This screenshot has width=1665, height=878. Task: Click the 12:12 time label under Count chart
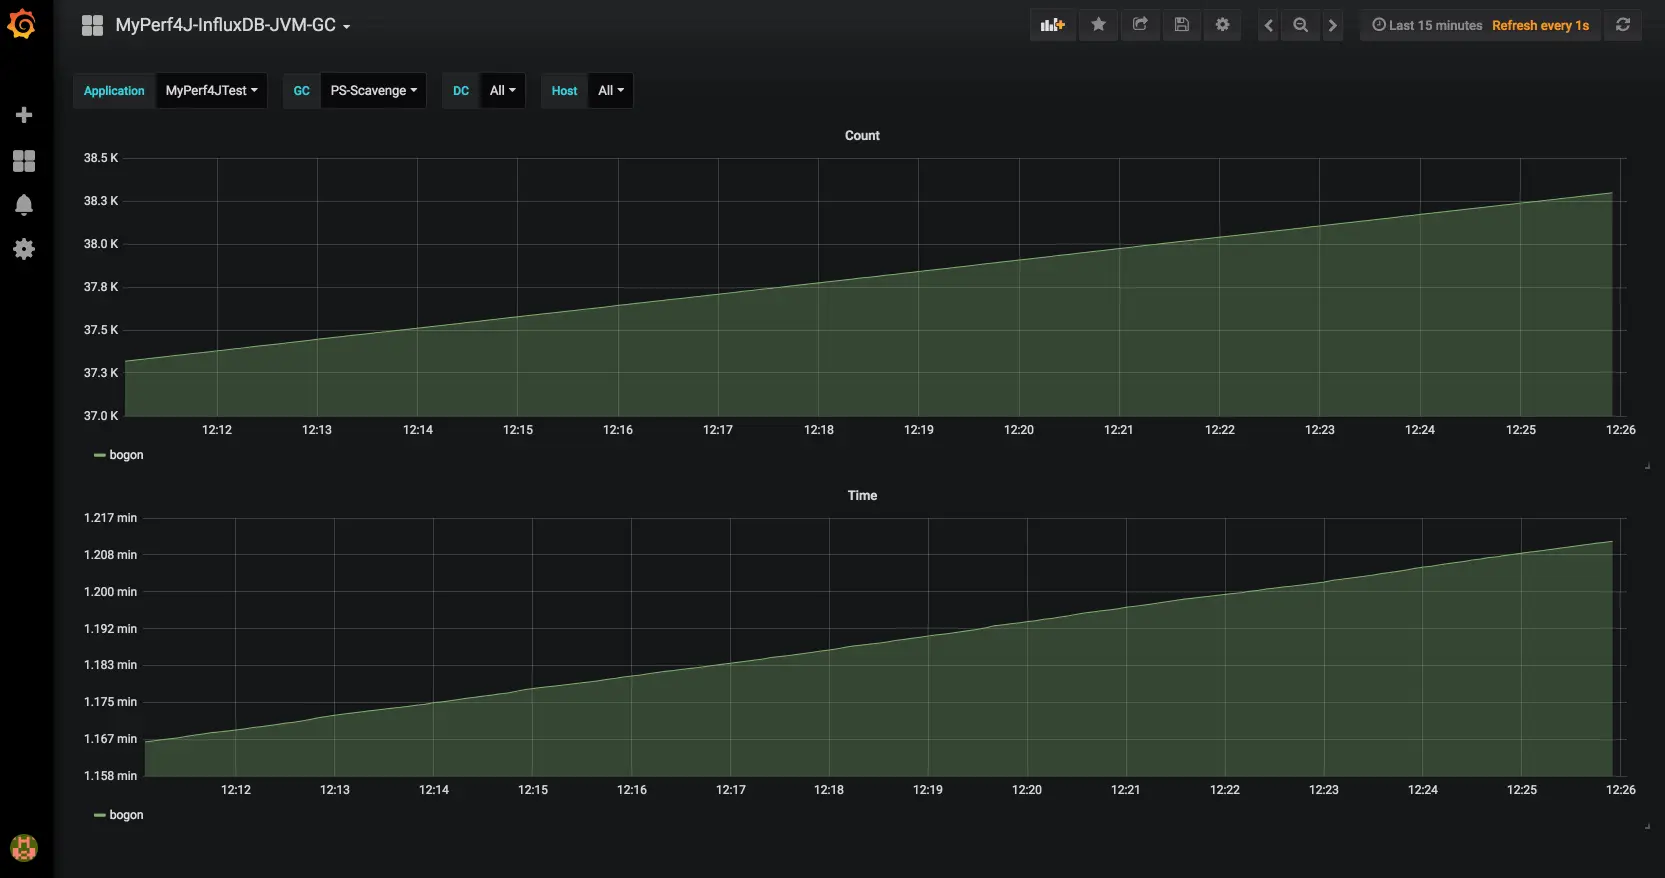pos(217,430)
